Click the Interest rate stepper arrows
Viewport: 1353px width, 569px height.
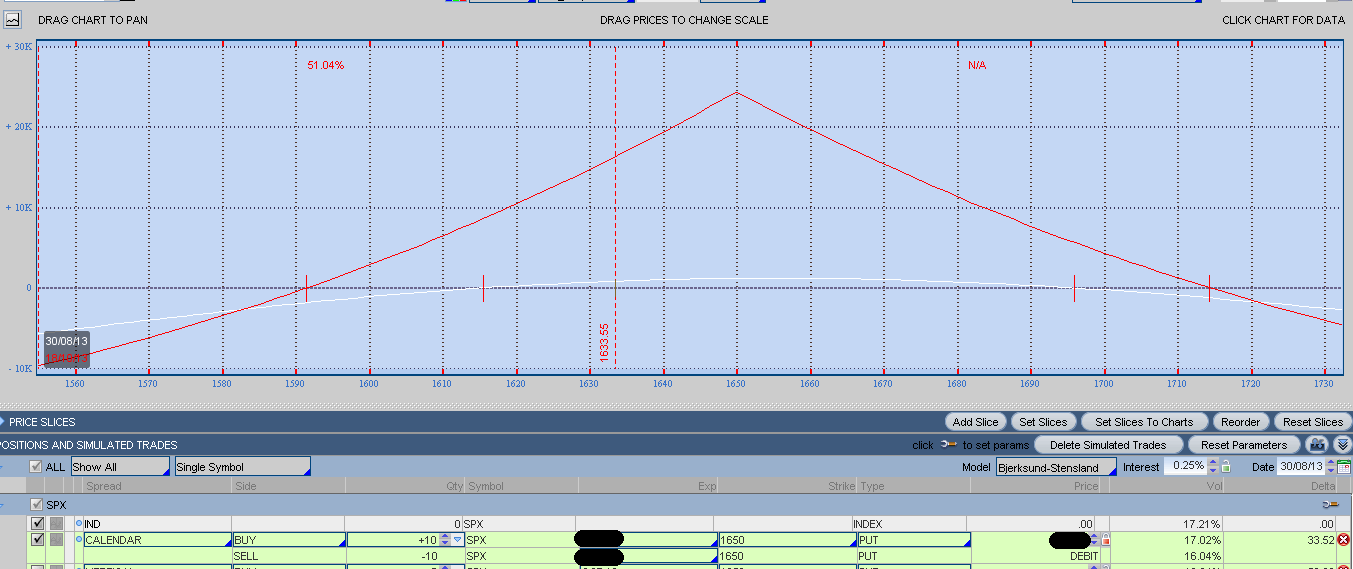point(1214,467)
